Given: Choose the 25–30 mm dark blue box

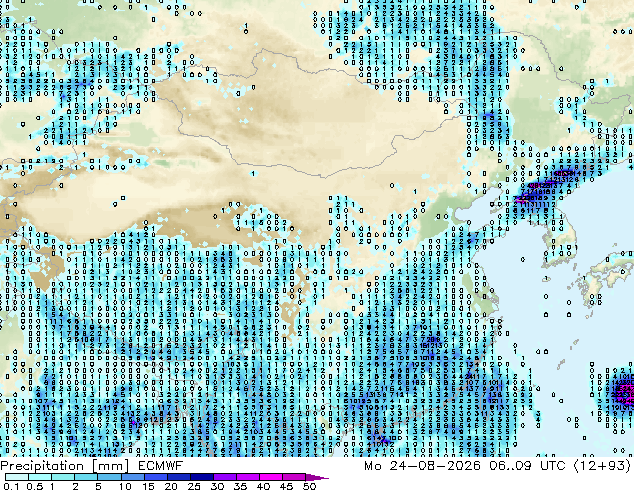Looking at the screenshot, I should click(201, 477).
